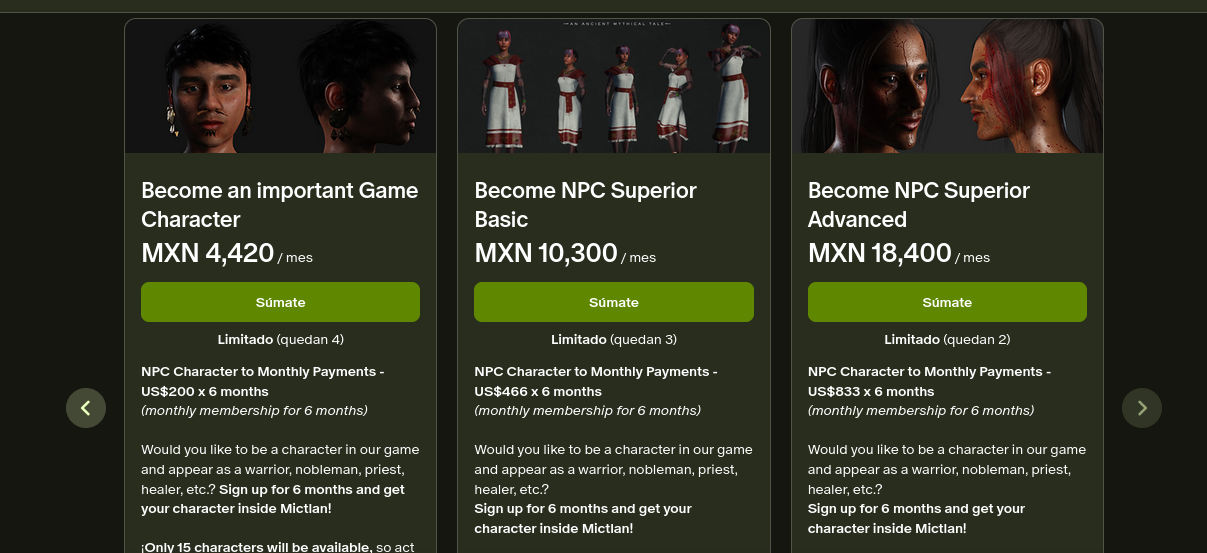The height and width of the screenshot is (553, 1207).
Task: Click Súmate for important Game Character tier
Action: click(280, 302)
